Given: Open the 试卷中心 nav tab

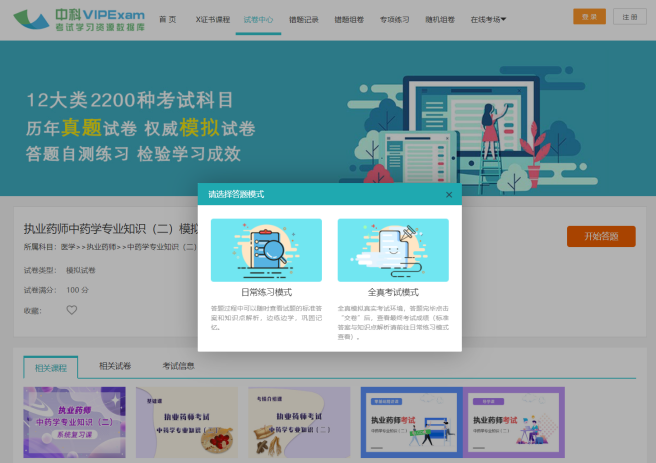Looking at the screenshot, I should 257,19.
